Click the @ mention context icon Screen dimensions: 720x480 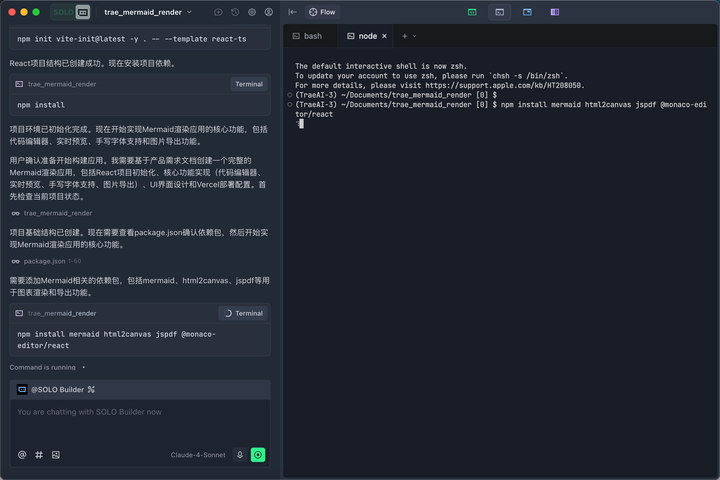point(22,454)
